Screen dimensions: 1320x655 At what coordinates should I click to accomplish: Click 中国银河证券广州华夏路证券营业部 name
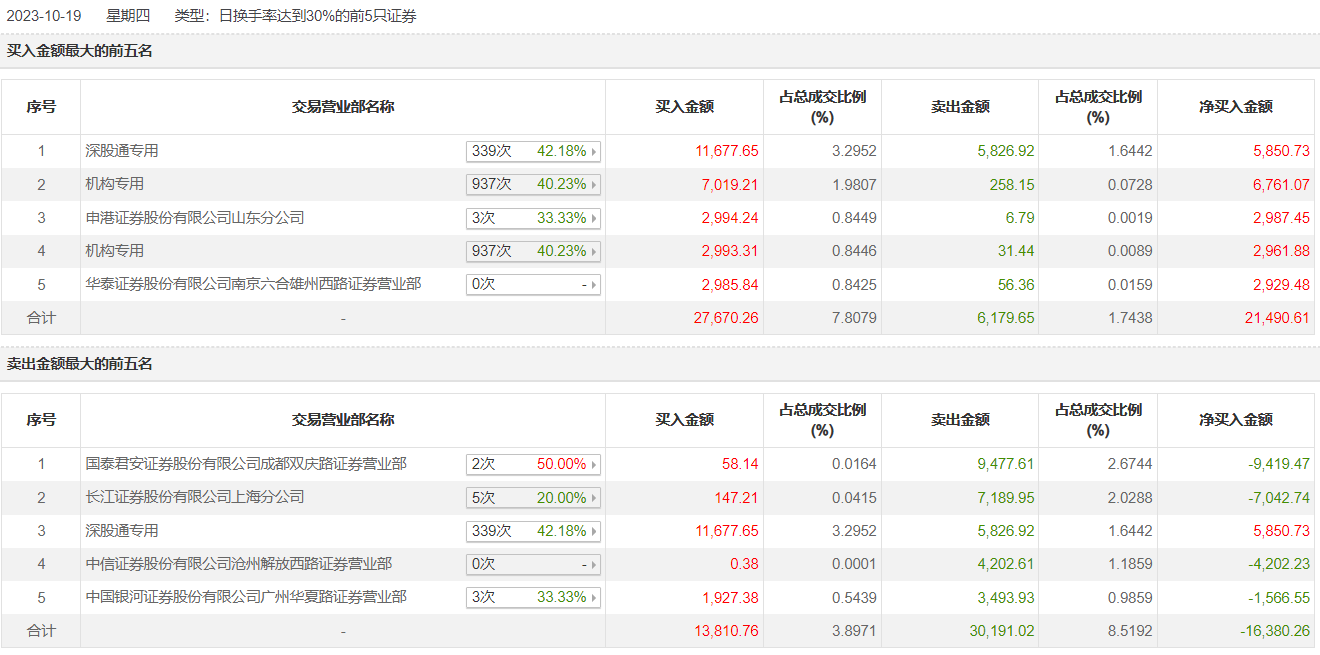coord(246,597)
